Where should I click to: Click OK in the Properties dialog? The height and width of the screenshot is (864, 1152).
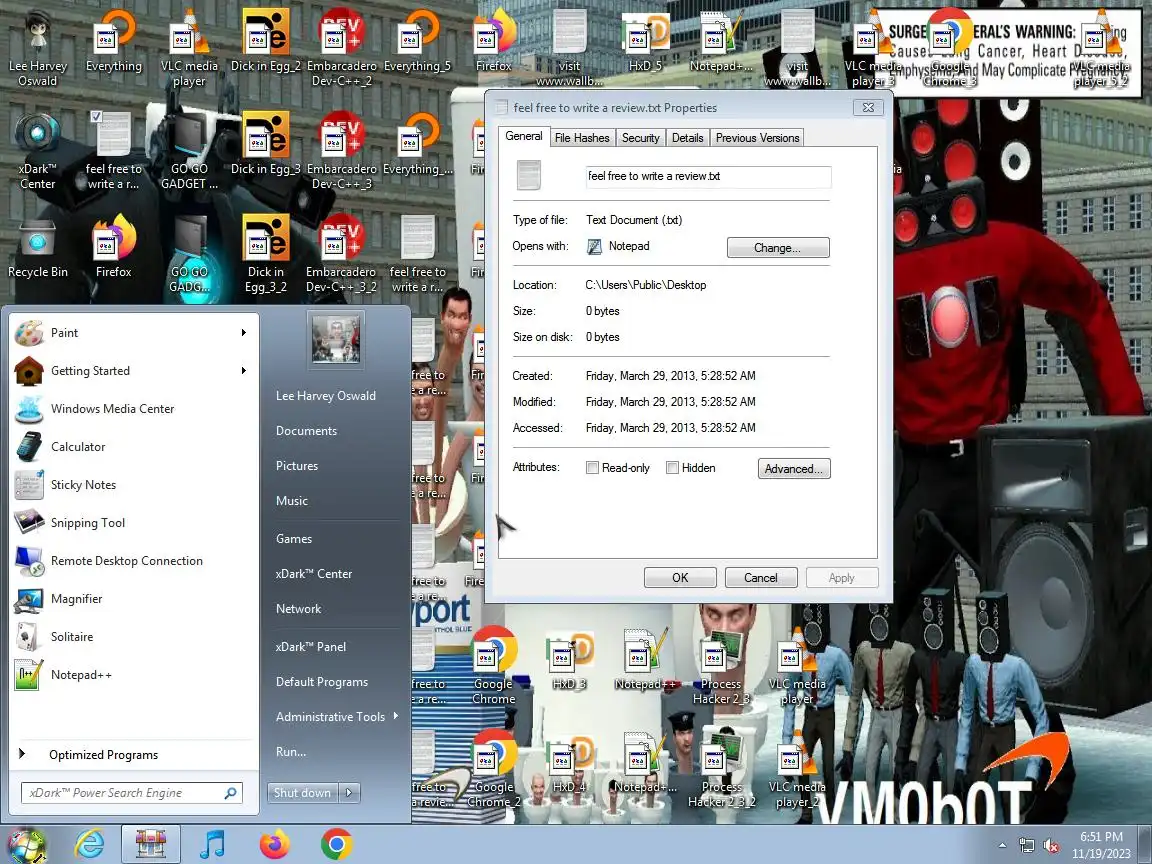coord(680,577)
